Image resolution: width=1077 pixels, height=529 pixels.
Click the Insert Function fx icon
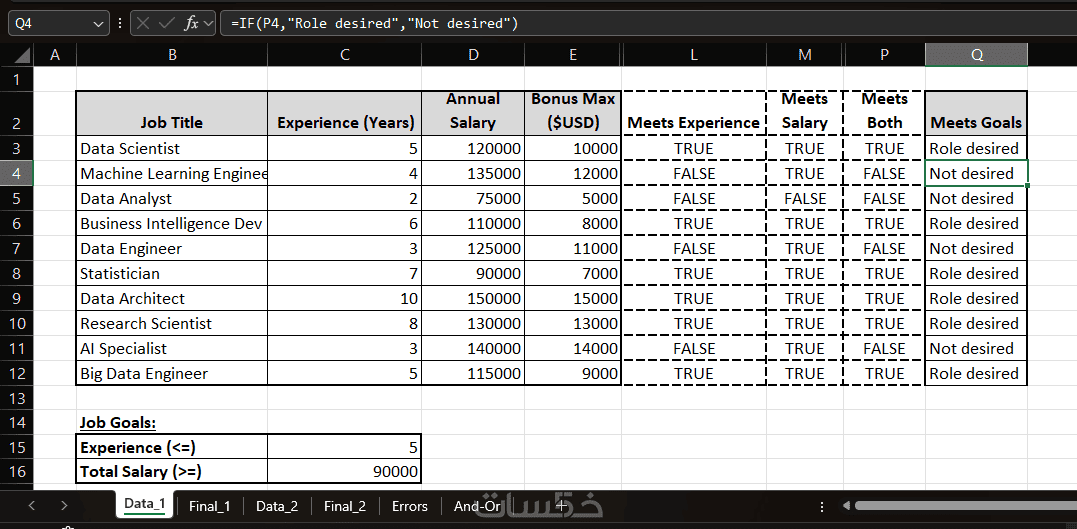[x=191, y=23]
